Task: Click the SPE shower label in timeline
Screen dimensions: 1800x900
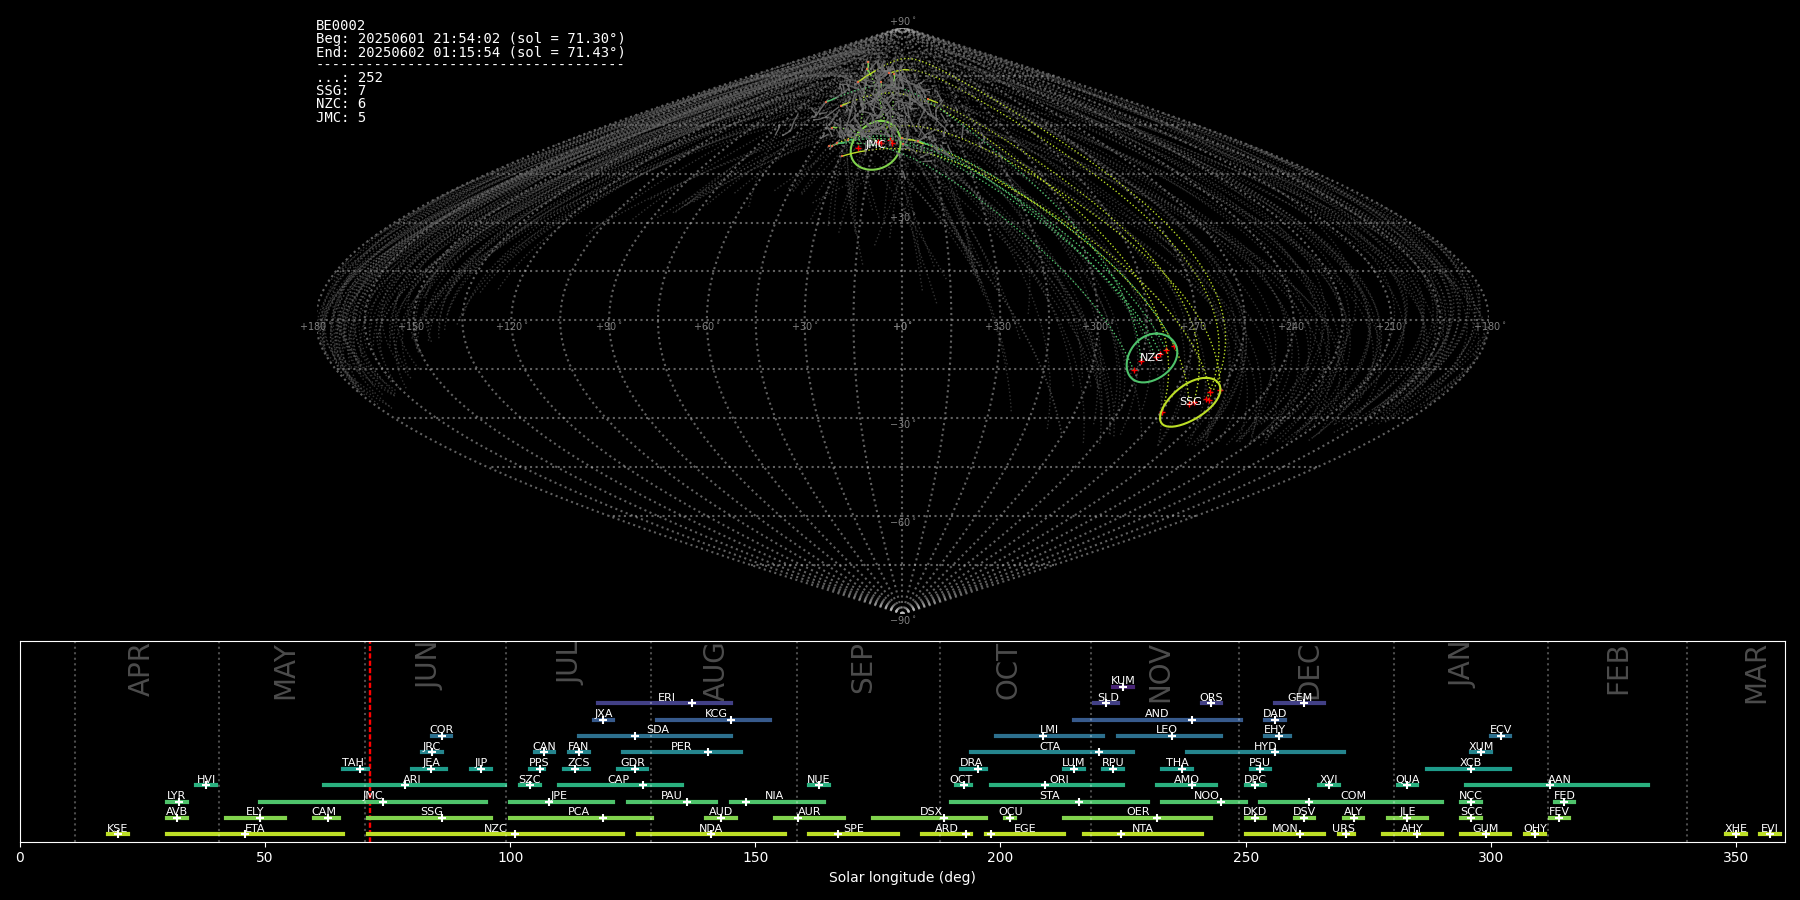Action: coord(853,829)
